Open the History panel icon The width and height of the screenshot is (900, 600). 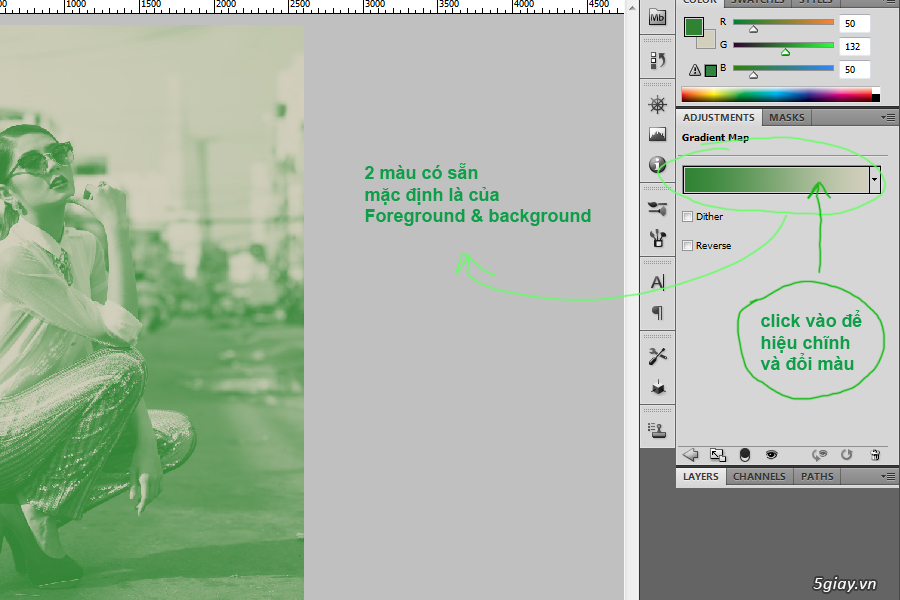[x=657, y=61]
